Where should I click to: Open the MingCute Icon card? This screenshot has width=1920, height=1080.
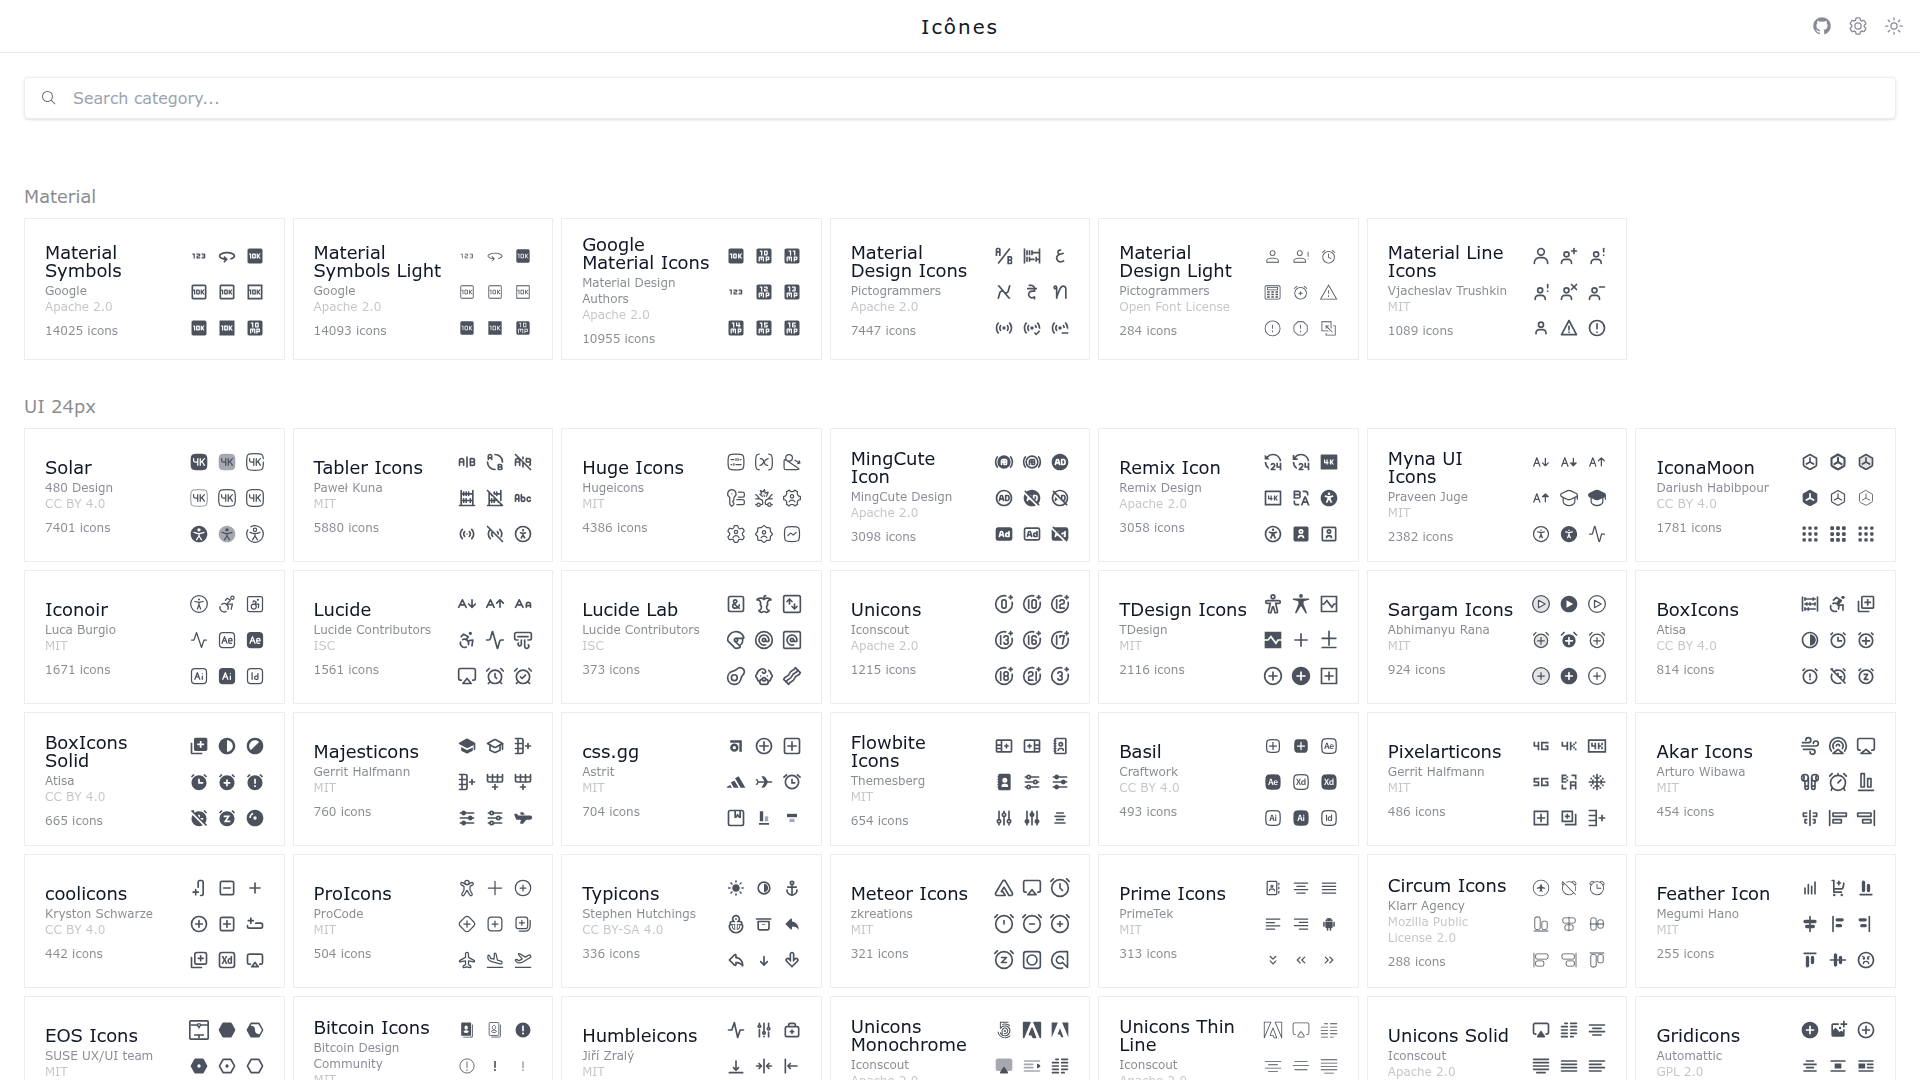tap(960, 495)
